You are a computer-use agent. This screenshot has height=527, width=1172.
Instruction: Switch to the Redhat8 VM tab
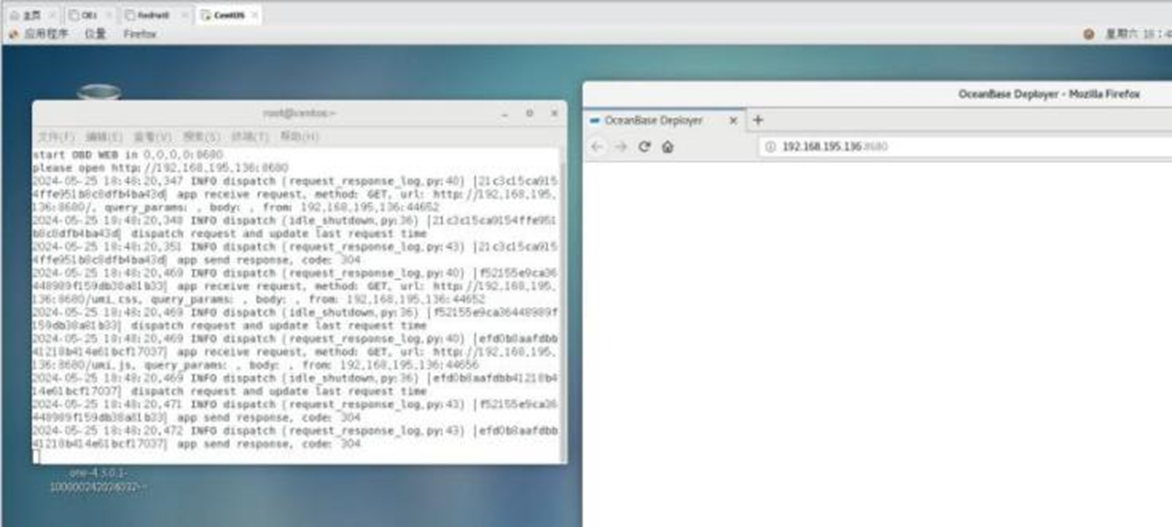154,15
